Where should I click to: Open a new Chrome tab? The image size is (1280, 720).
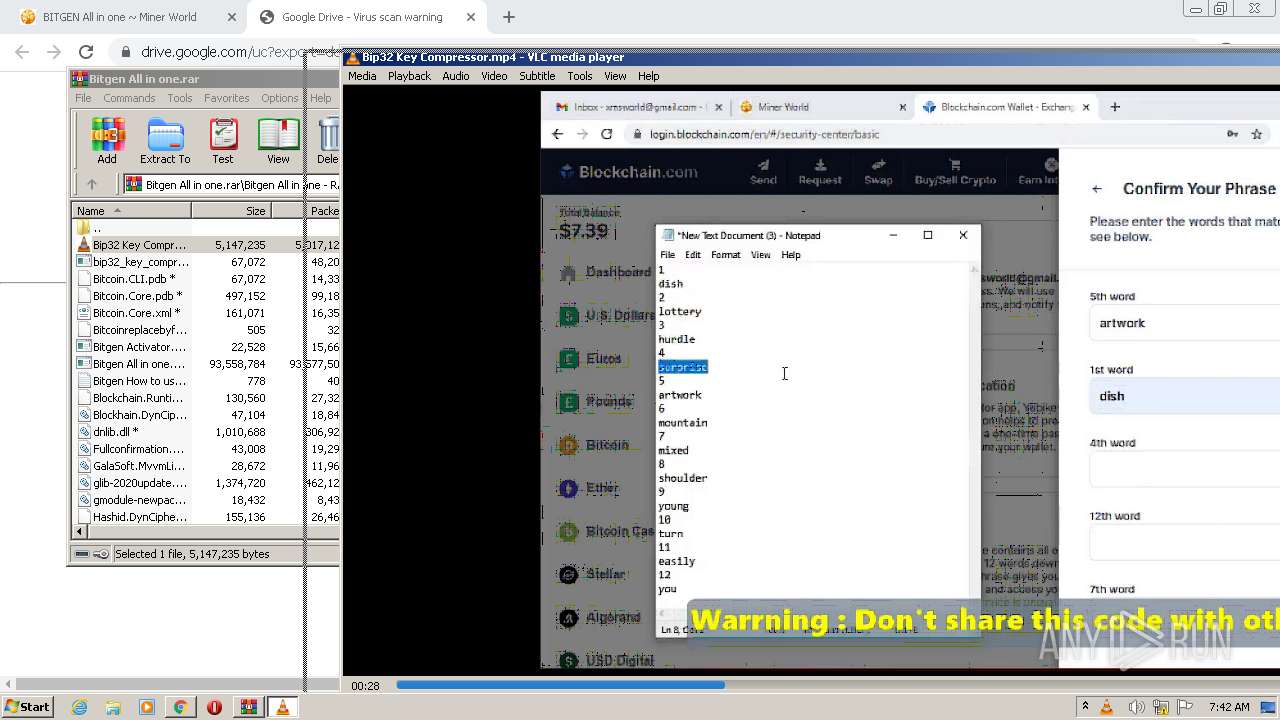pos(509,17)
